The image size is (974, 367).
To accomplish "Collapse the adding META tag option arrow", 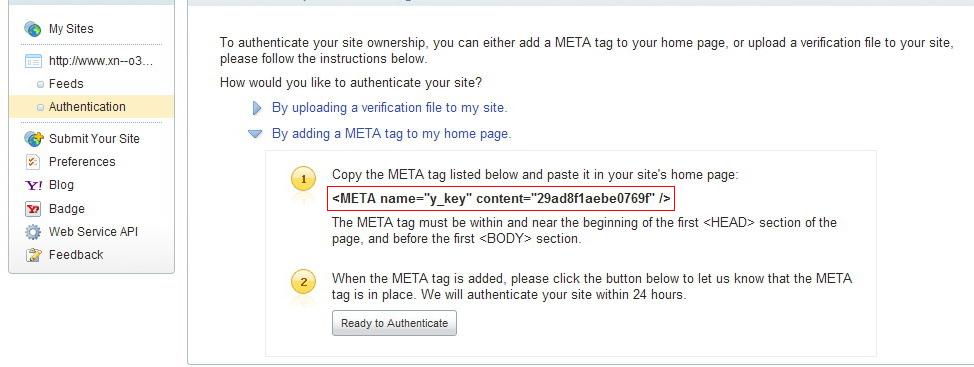I will point(255,134).
